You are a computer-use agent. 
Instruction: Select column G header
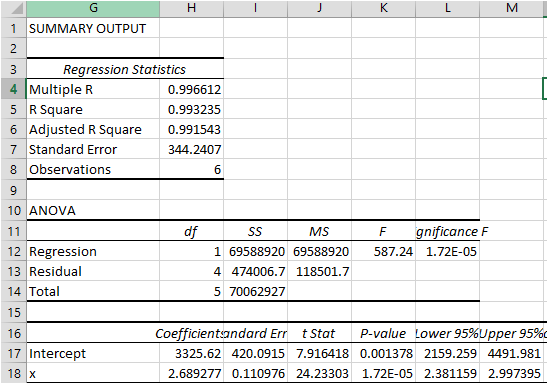point(93,8)
